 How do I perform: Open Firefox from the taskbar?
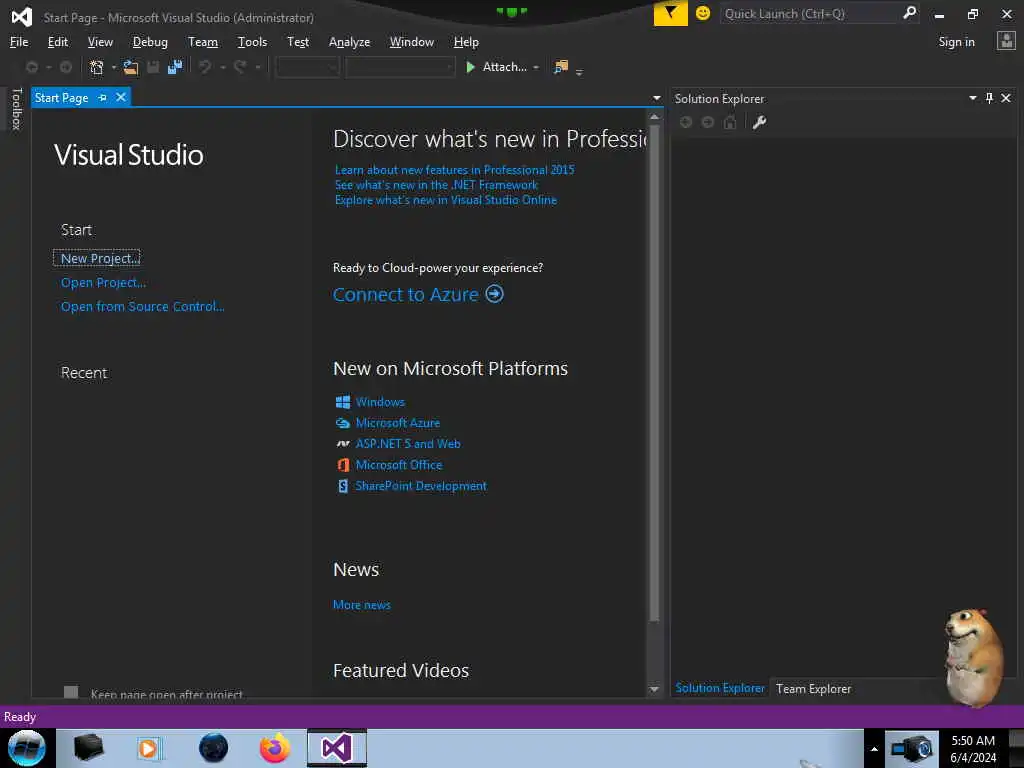pyautogui.click(x=275, y=748)
